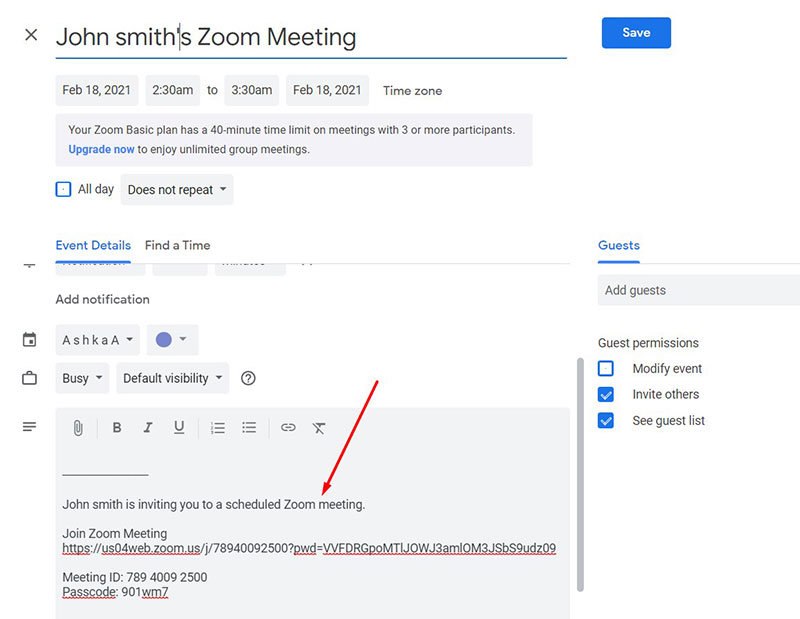800x619 pixels.
Task: Open the Does not repeat dropdown
Action: (x=177, y=189)
